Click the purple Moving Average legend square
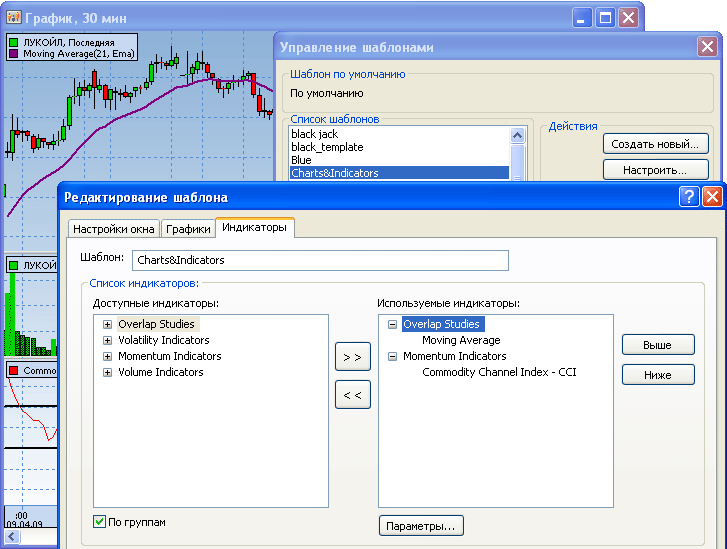The height and width of the screenshot is (549, 727). [14, 55]
